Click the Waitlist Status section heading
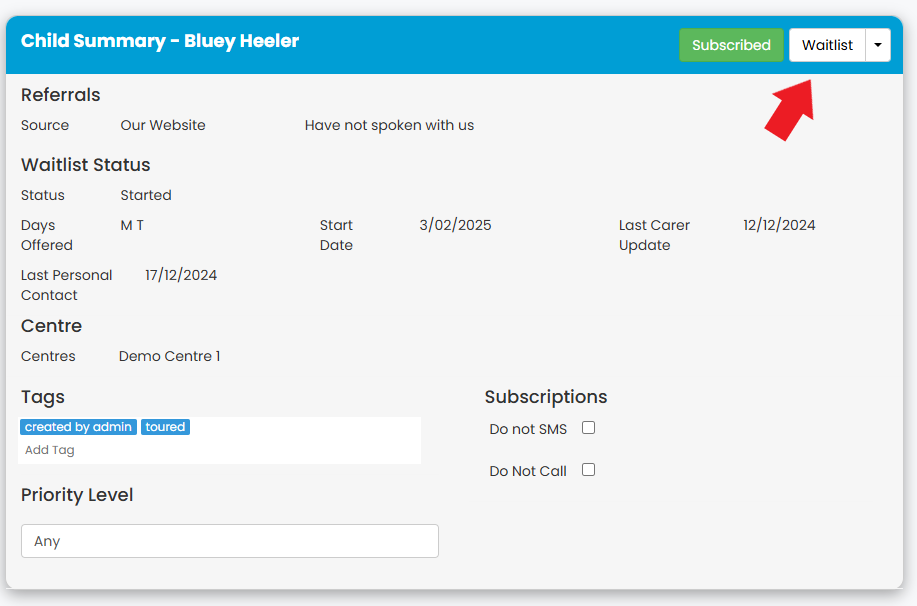Screen dimensions: 917x606 click(85, 165)
